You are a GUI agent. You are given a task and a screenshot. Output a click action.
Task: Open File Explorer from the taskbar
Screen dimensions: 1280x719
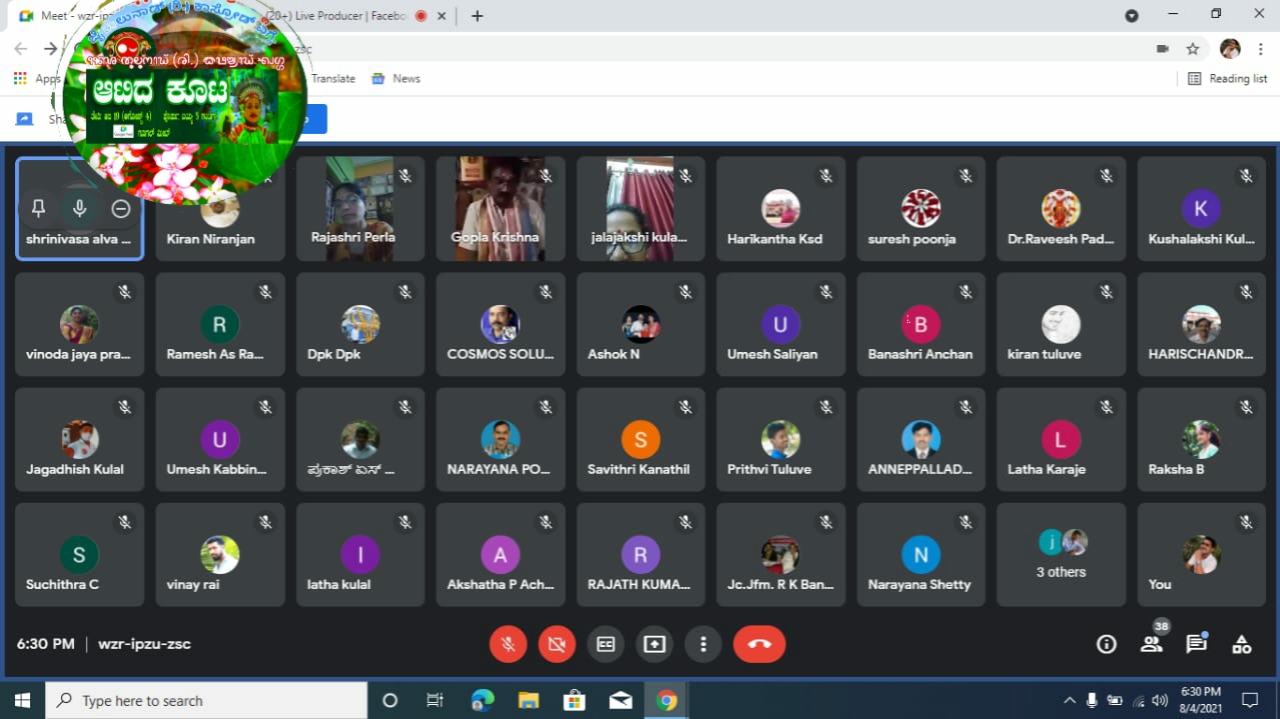528,700
